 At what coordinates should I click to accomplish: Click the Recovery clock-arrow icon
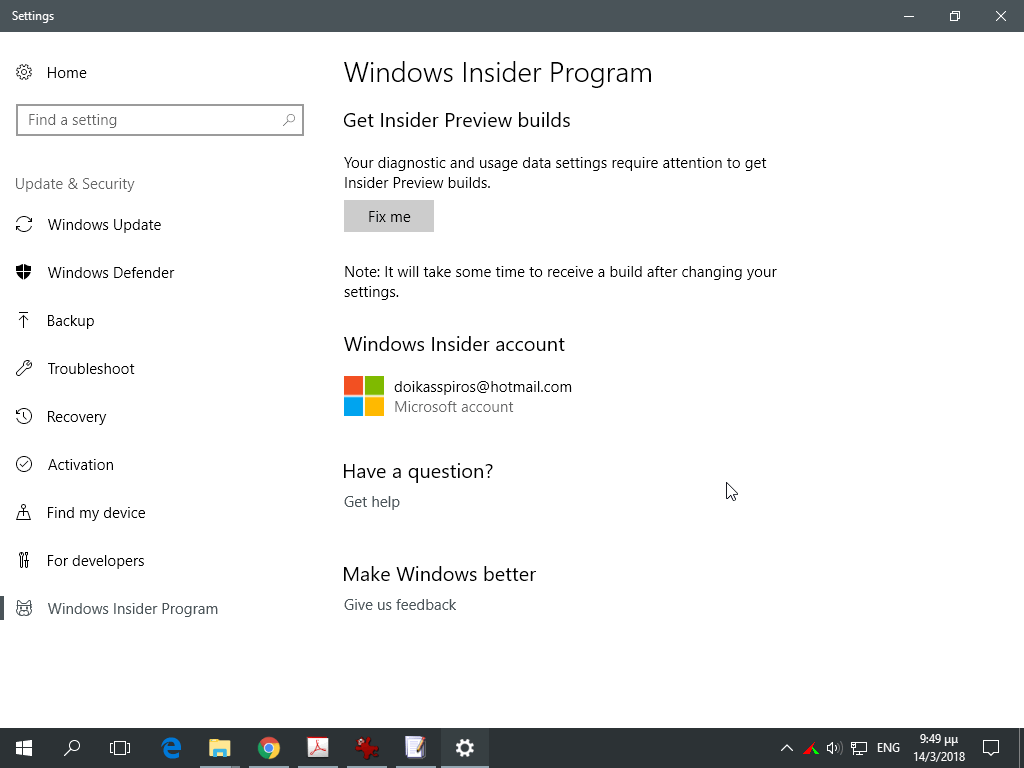(24, 417)
